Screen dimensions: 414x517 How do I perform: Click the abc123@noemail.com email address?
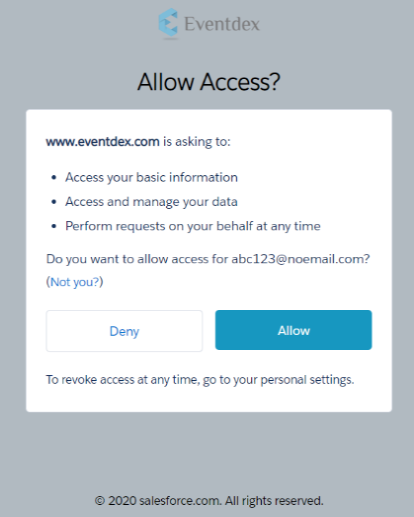[298, 259]
